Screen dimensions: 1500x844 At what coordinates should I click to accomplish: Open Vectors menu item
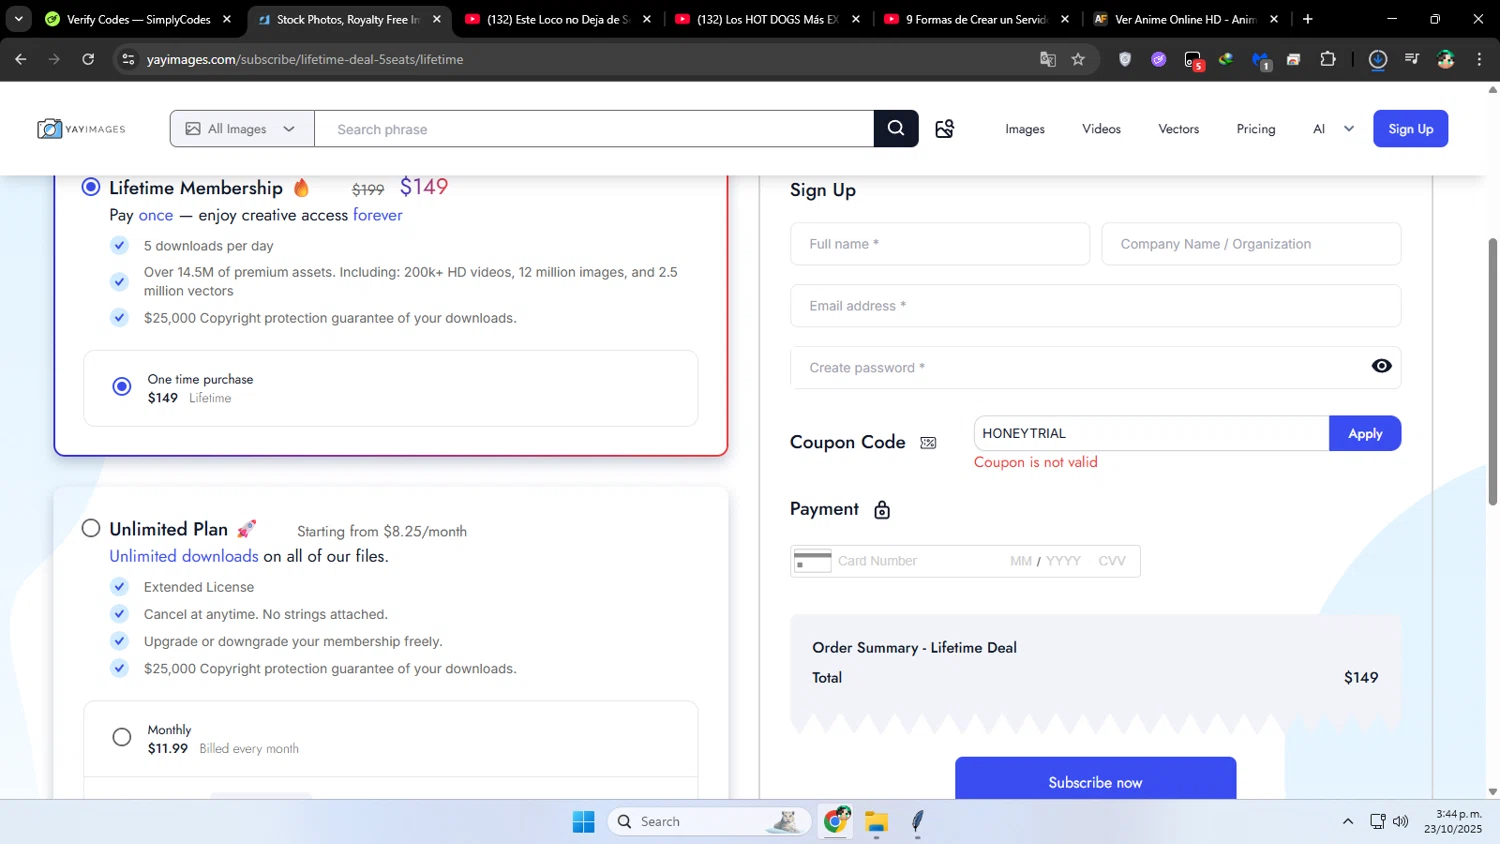(1178, 129)
